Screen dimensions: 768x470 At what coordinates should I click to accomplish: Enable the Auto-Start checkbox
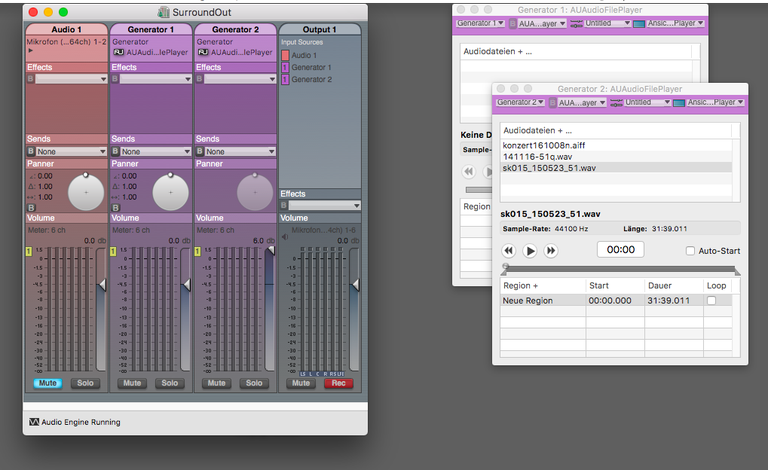pyautogui.click(x=690, y=251)
